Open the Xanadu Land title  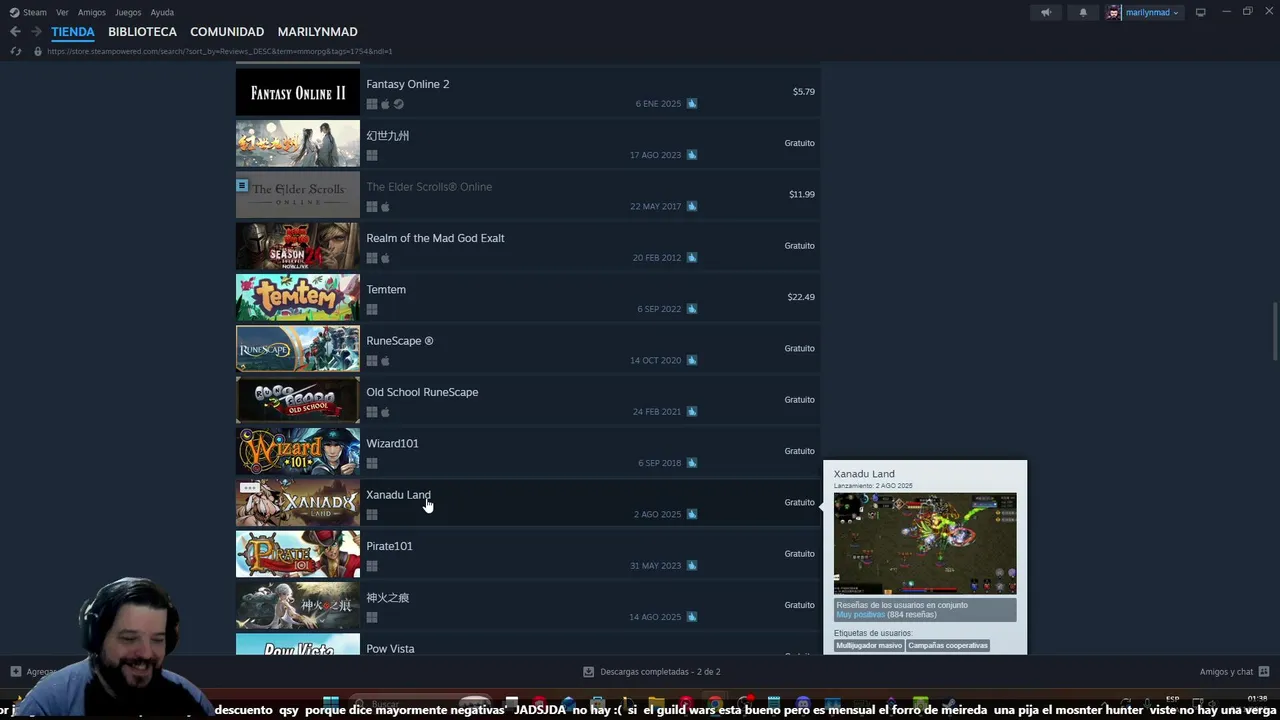tap(398, 495)
